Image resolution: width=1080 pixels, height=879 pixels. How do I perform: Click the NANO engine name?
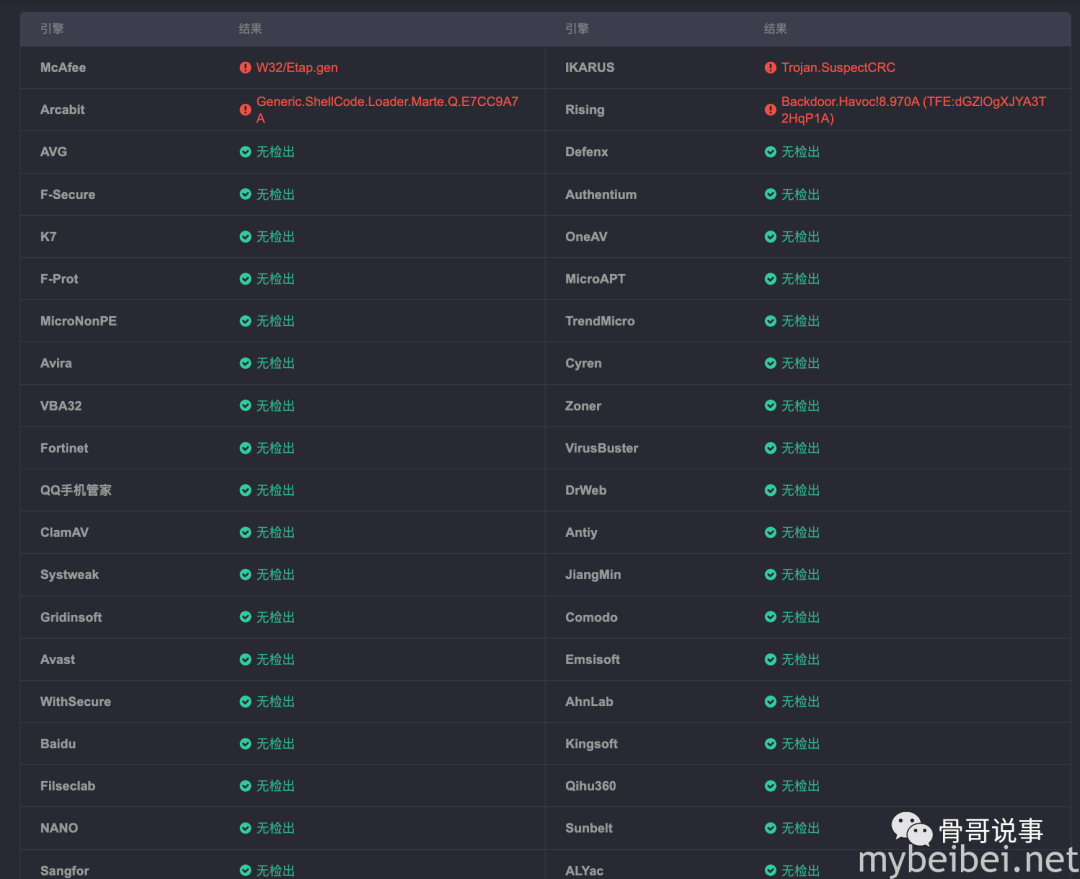click(59, 828)
